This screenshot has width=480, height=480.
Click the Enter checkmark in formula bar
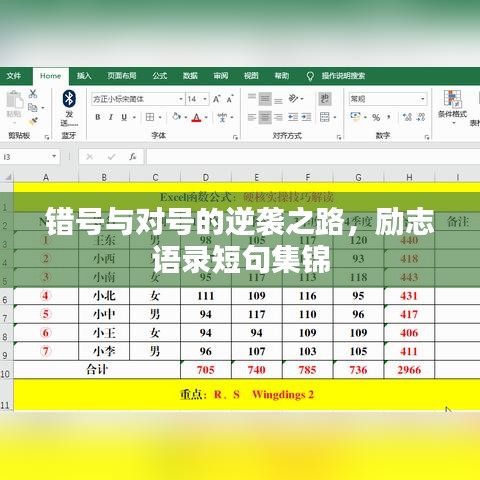[111, 156]
